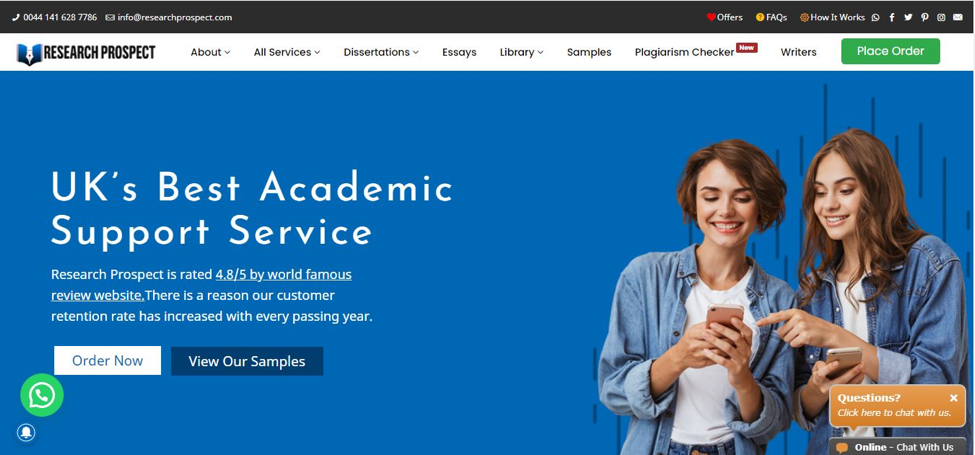Open the Pinterest icon in top bar
Image resolution: width=975 pixels, height=455 pixels.
click(925, 17)
